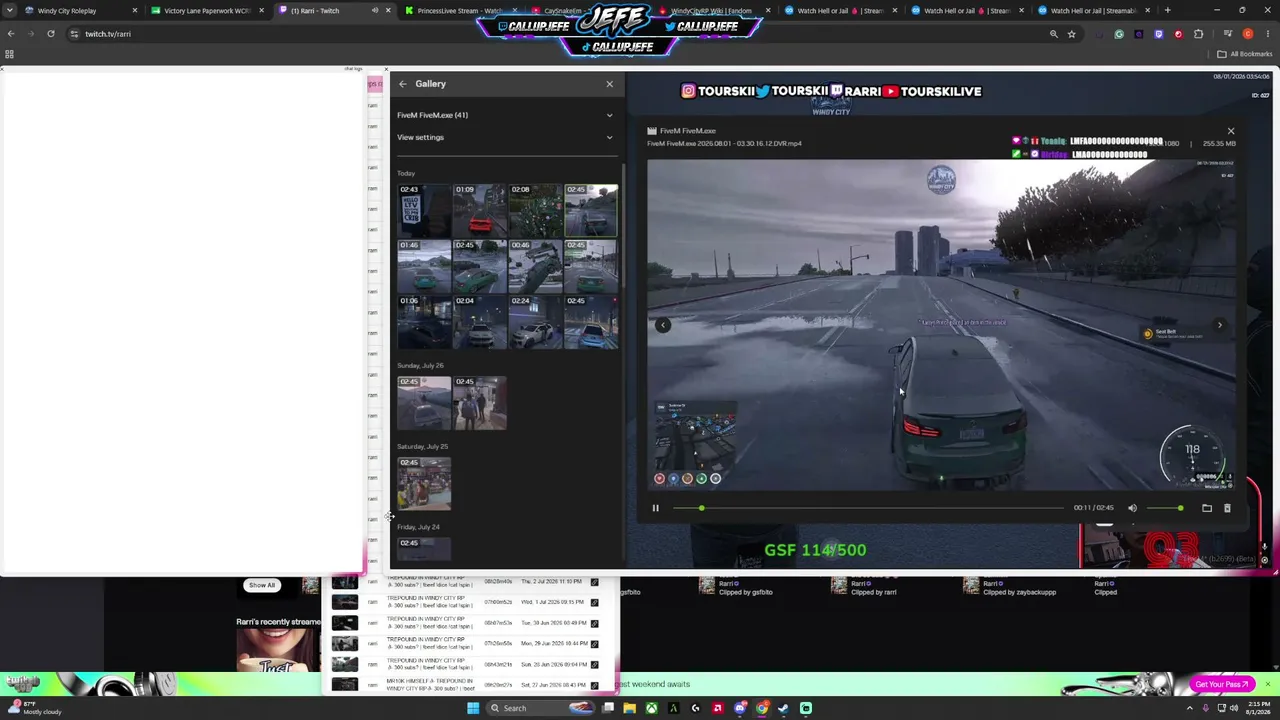Open the apps grid in the bookmarks bar
The width and height of the screenshot is (1280, 720).
9,54
